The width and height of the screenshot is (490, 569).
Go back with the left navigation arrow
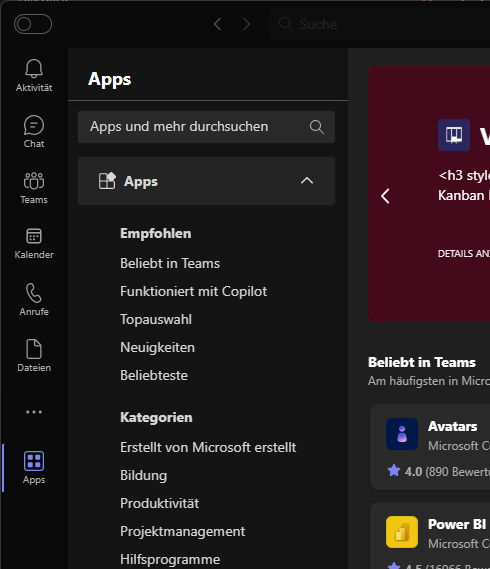click(x=217, y=24)
